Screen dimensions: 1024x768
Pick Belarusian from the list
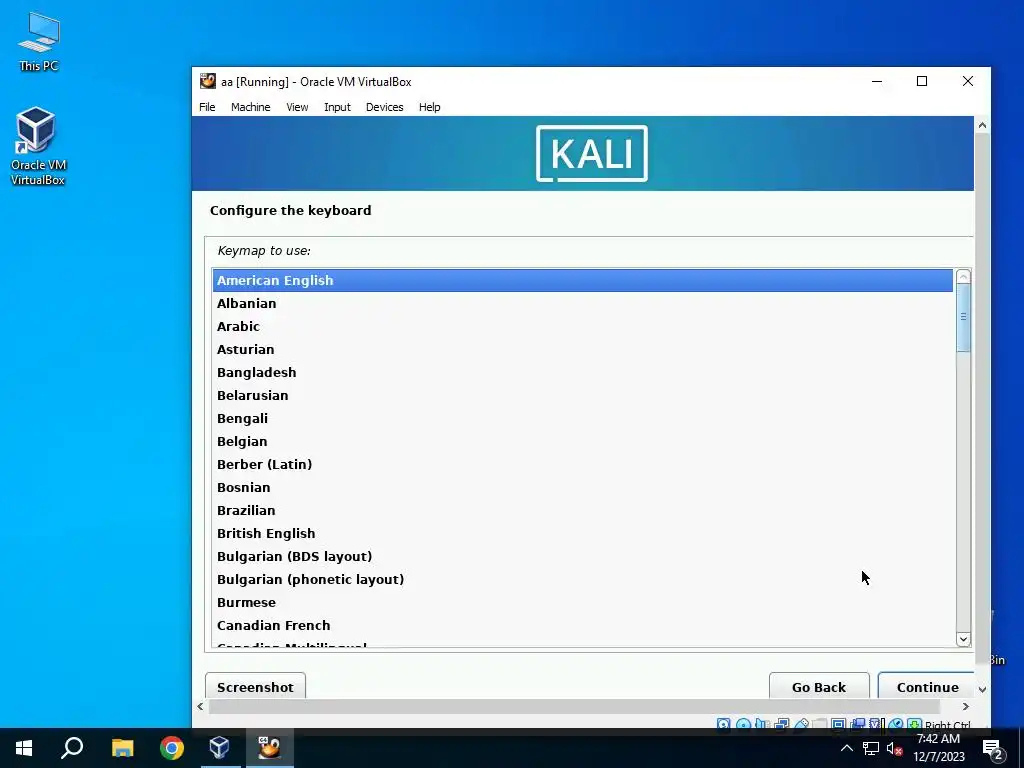click(x=583, y=395)
